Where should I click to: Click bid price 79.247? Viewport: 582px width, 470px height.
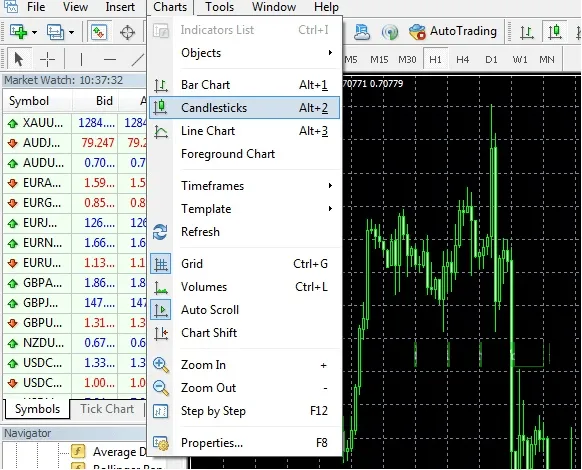pos(98,143)
